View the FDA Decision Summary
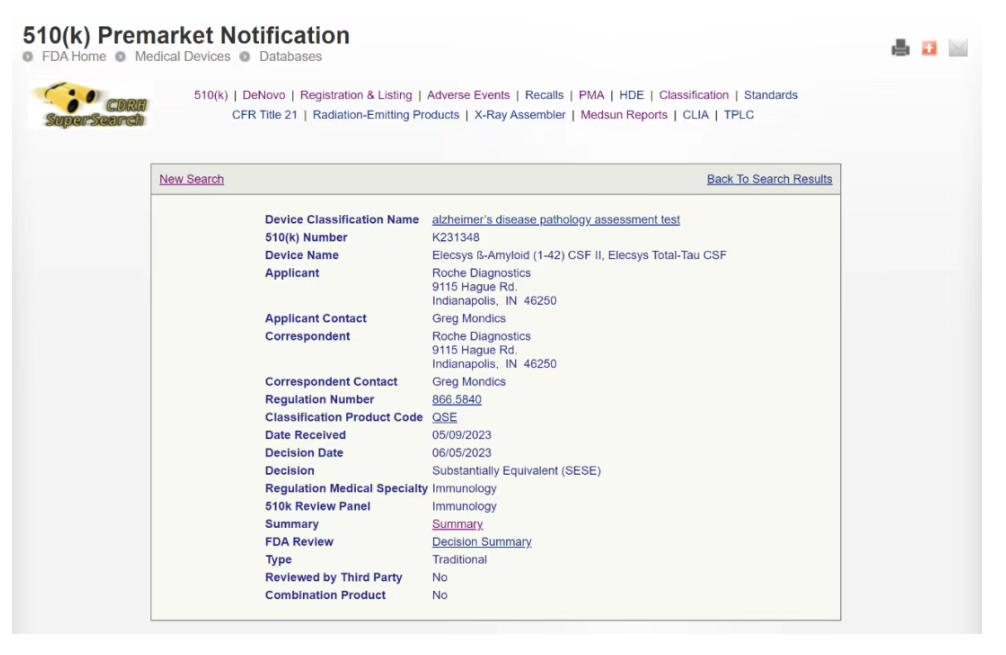Image resolution: width=1006 pixels, height=655 pixels. pos(481,542)
